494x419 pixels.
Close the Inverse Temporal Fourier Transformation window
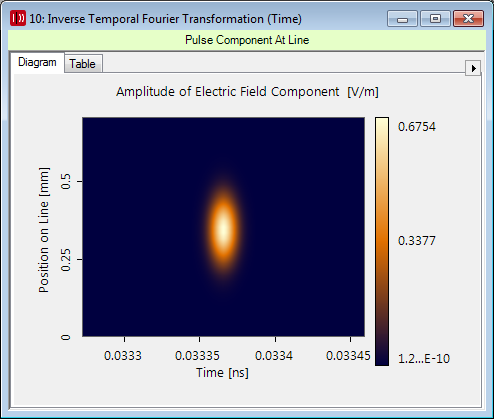pyautogui.click(x=468, y=19)
